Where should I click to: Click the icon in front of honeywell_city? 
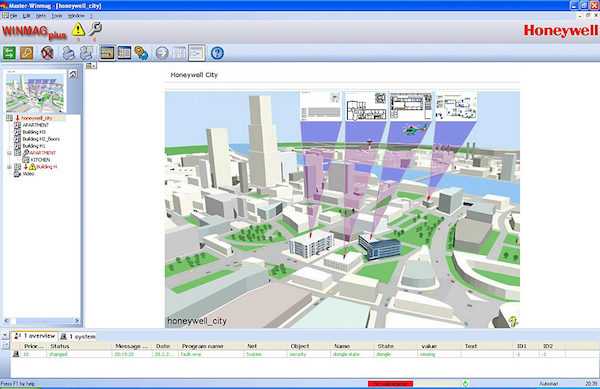pos(10,118)
